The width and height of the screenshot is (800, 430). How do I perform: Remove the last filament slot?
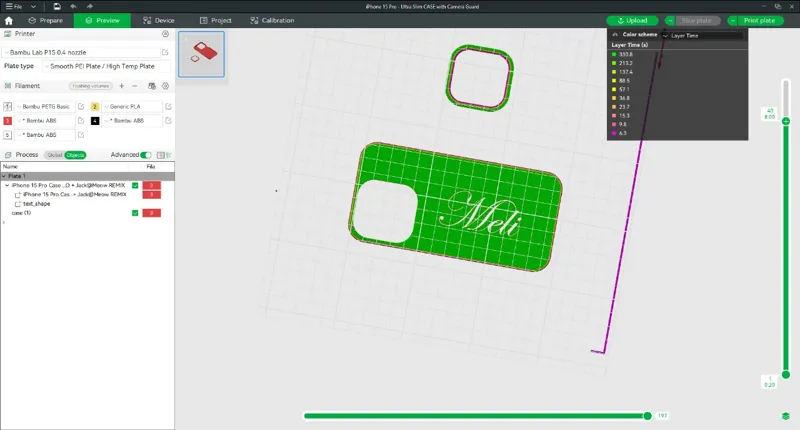(x=135, y=86)
